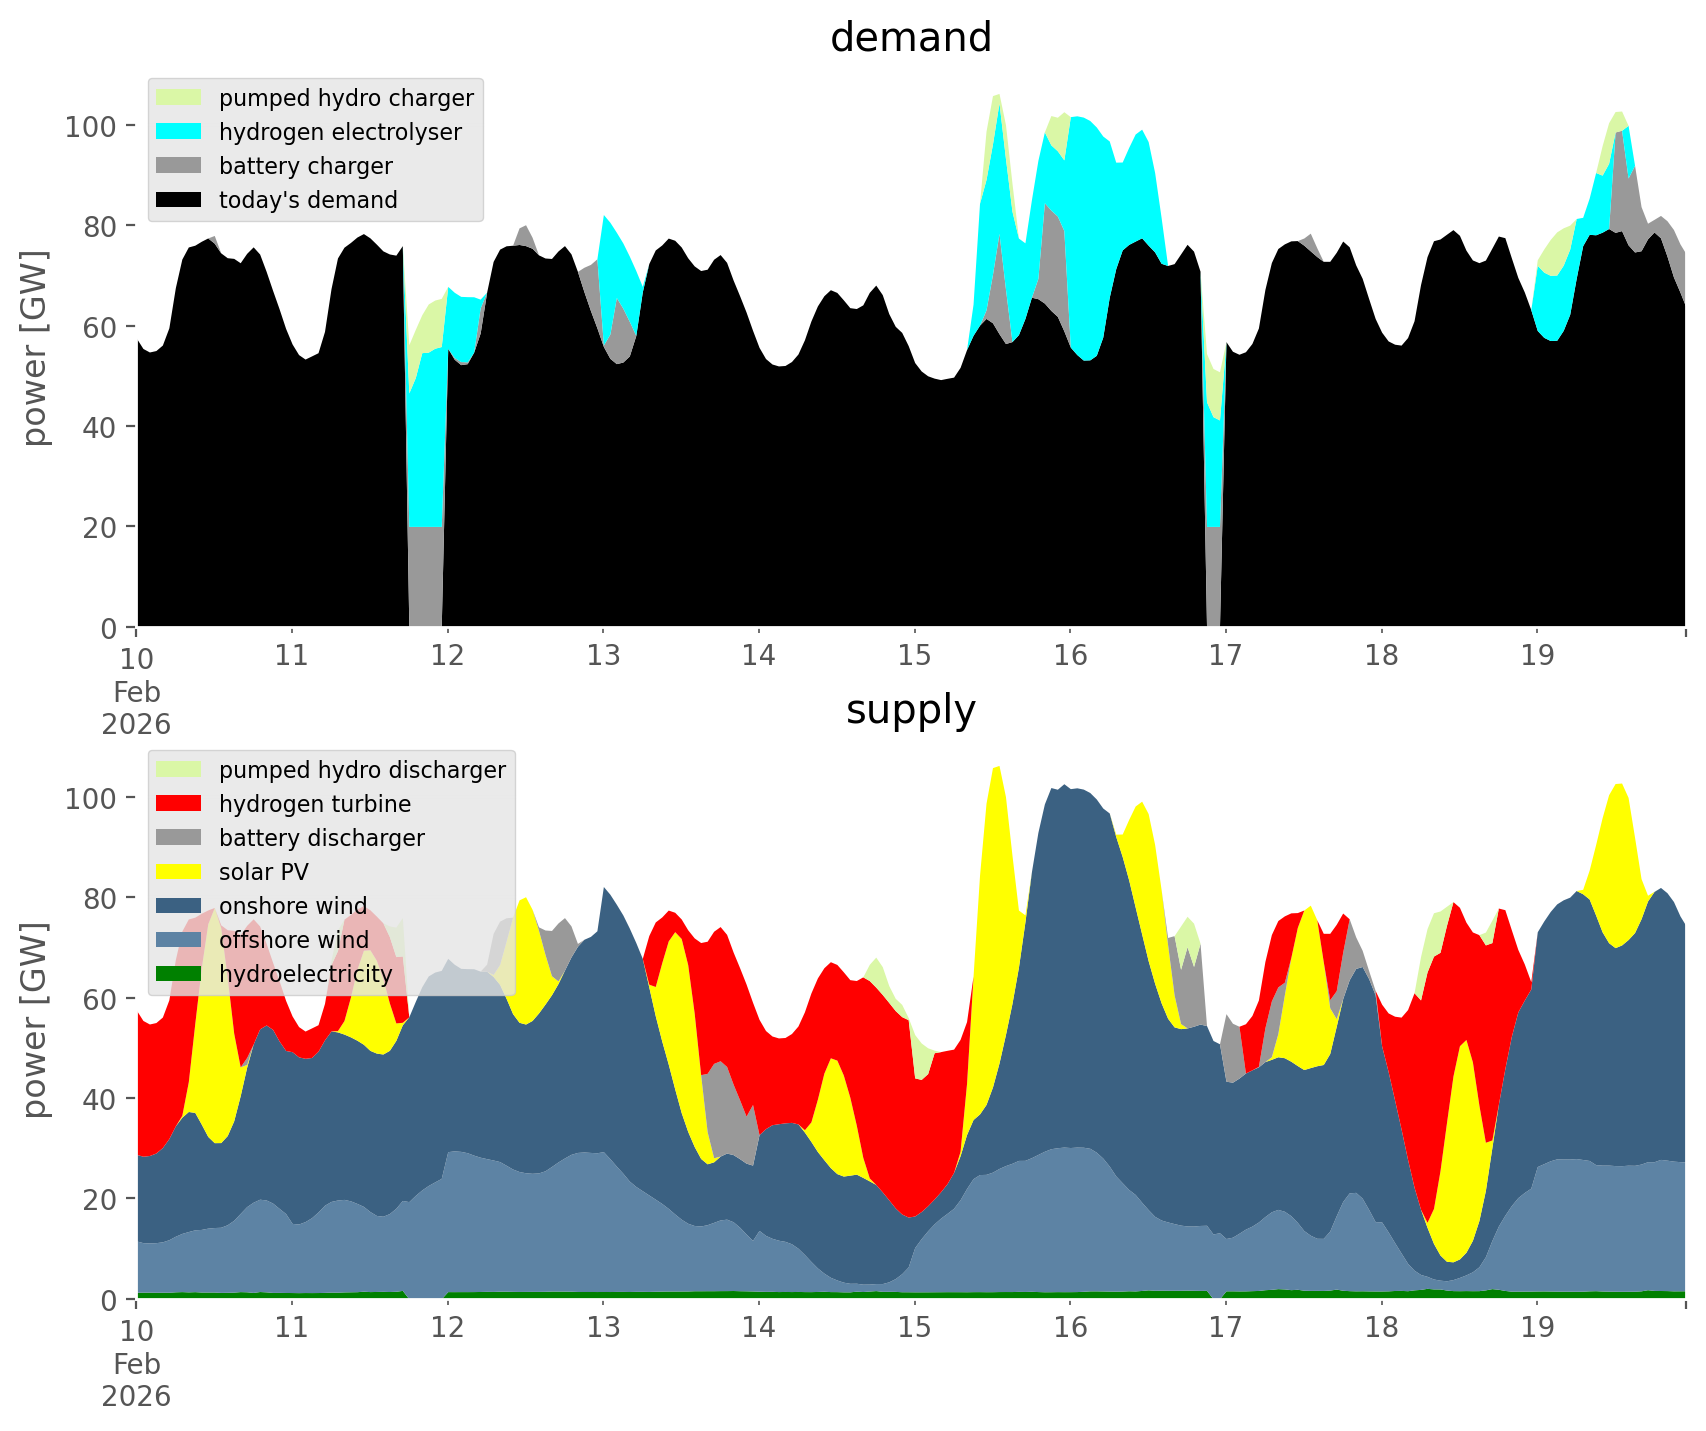This screenshot has width=1706, height=1431.
Task: Click the 'offshore wind' legend label
Action: click(293, 940)
